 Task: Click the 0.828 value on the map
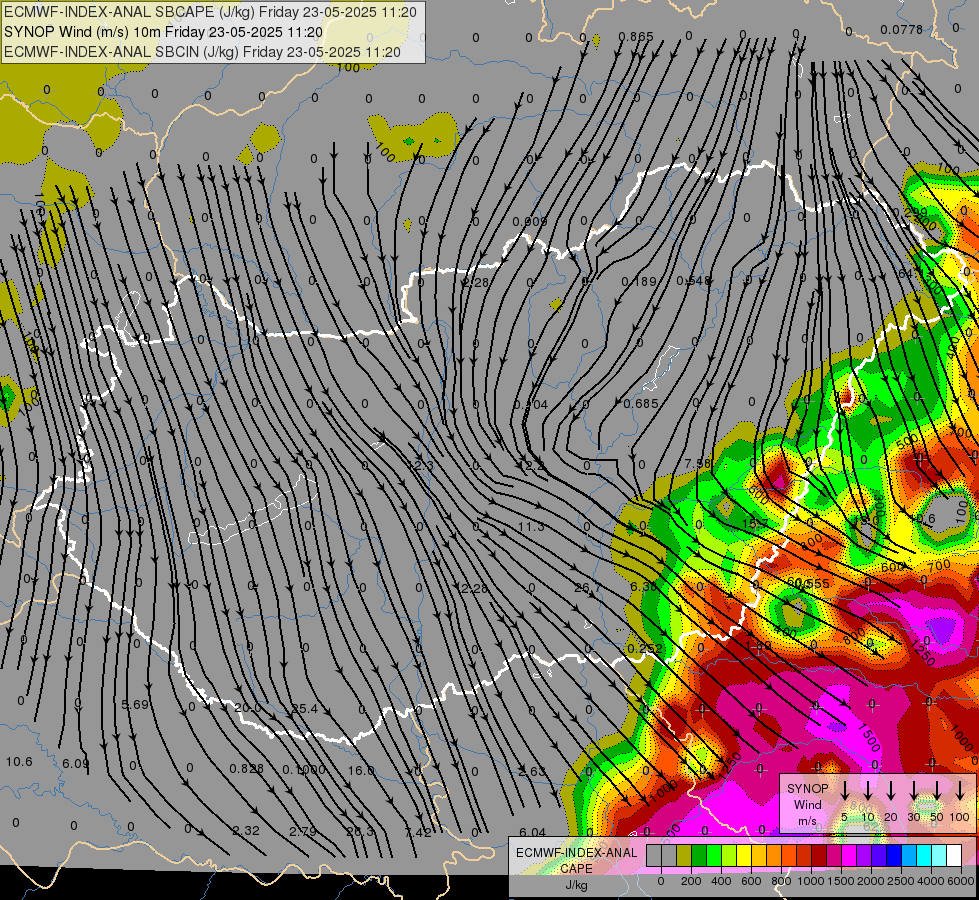pos(246,769)
